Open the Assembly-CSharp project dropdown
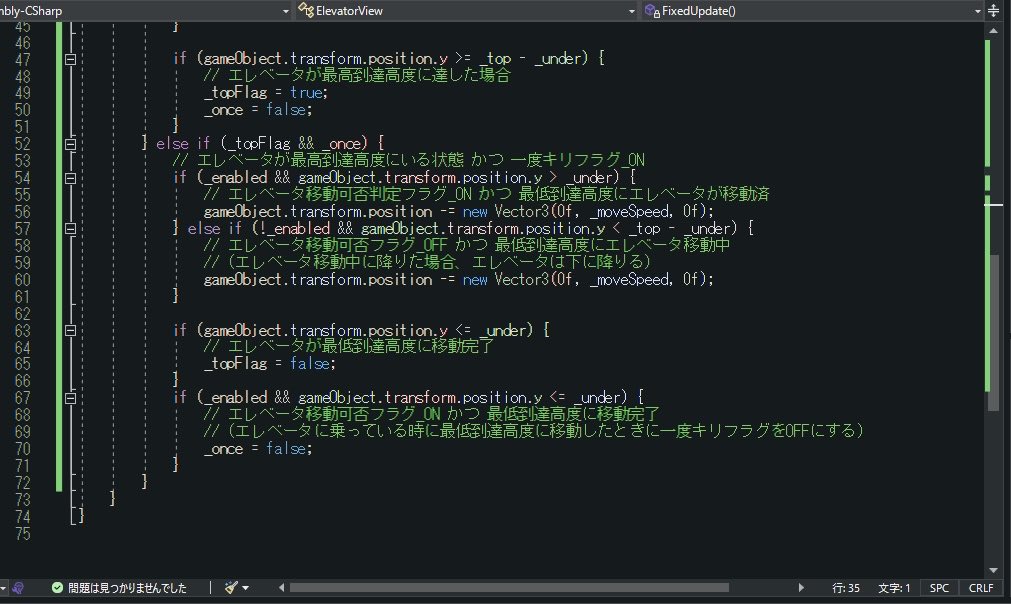Viewport: 1011px width, 604px height. click(x=286, y=11)
